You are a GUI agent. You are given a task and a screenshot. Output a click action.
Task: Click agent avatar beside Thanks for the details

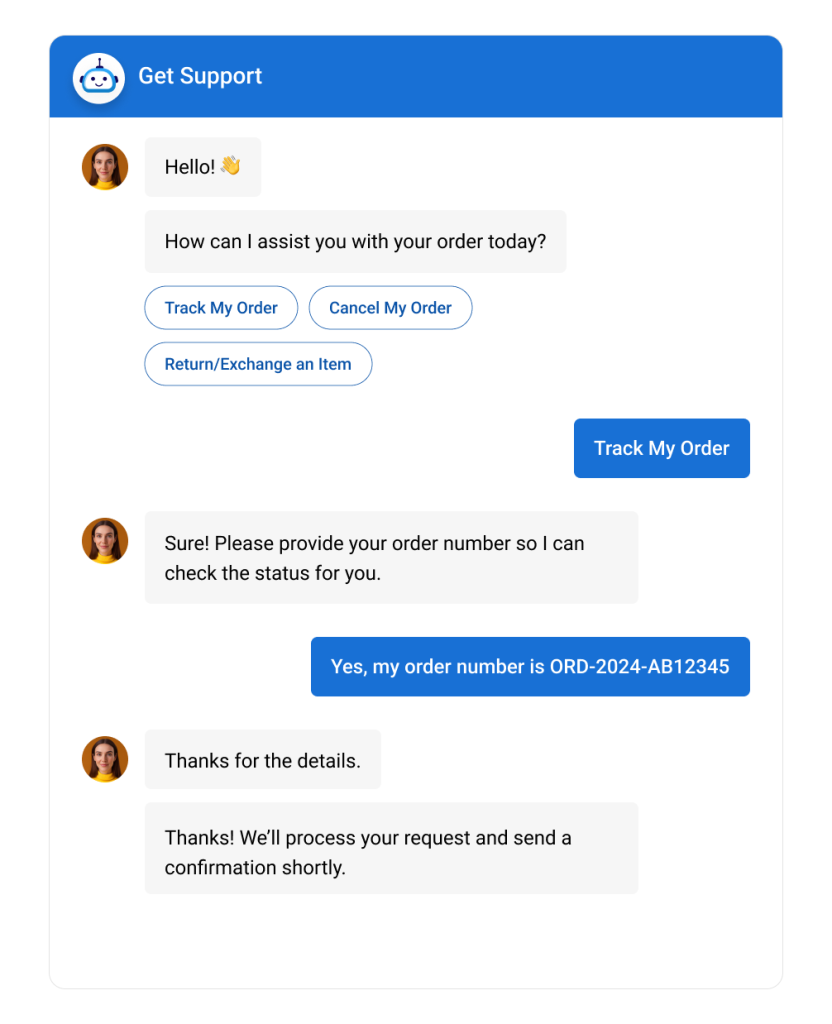[105, 759]
